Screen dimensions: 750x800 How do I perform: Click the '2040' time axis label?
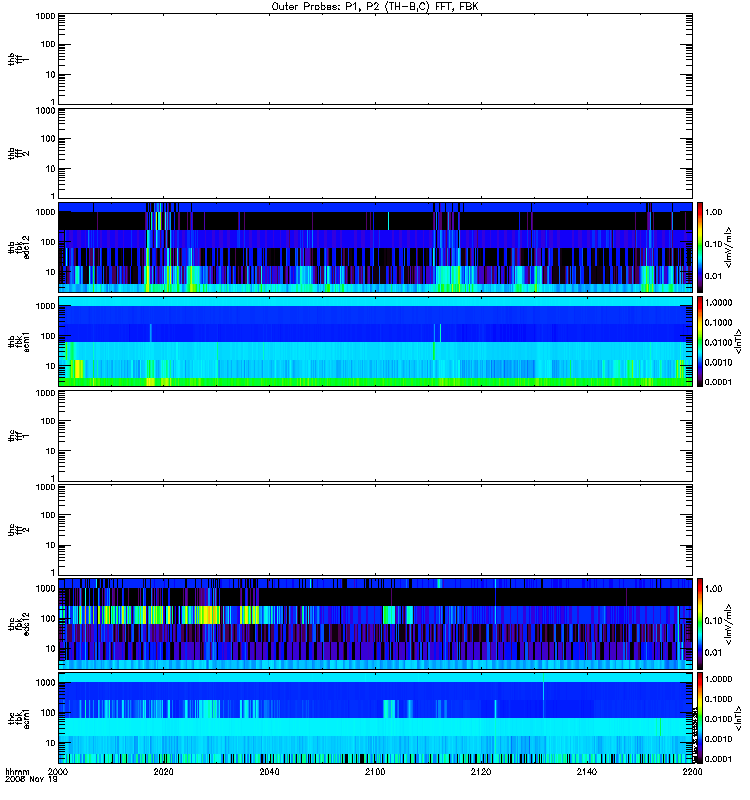click(x=269, y=771)
